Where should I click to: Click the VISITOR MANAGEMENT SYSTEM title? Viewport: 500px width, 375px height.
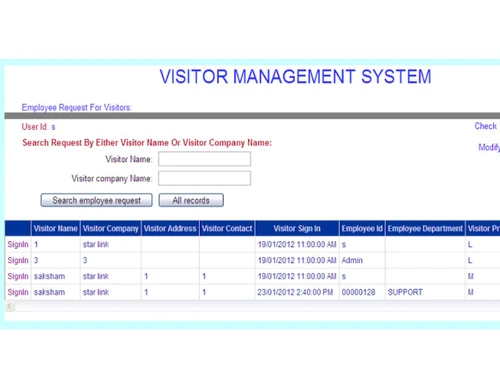coord(295,76)
